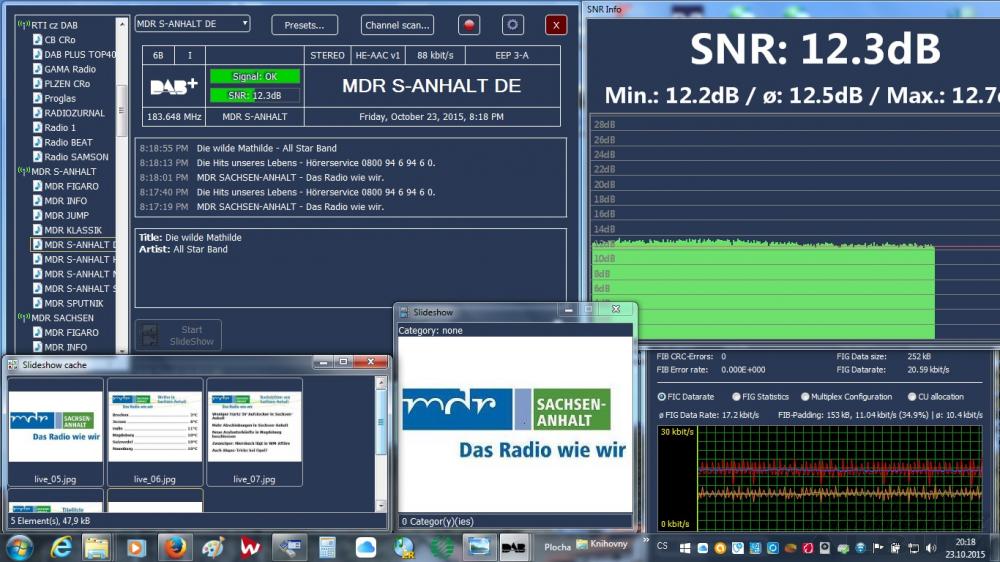Open the red W application in taskbar
Image resolution: width=1000 pixels, height=562 pixels.
pyautogui.click(x=251, y=548)
